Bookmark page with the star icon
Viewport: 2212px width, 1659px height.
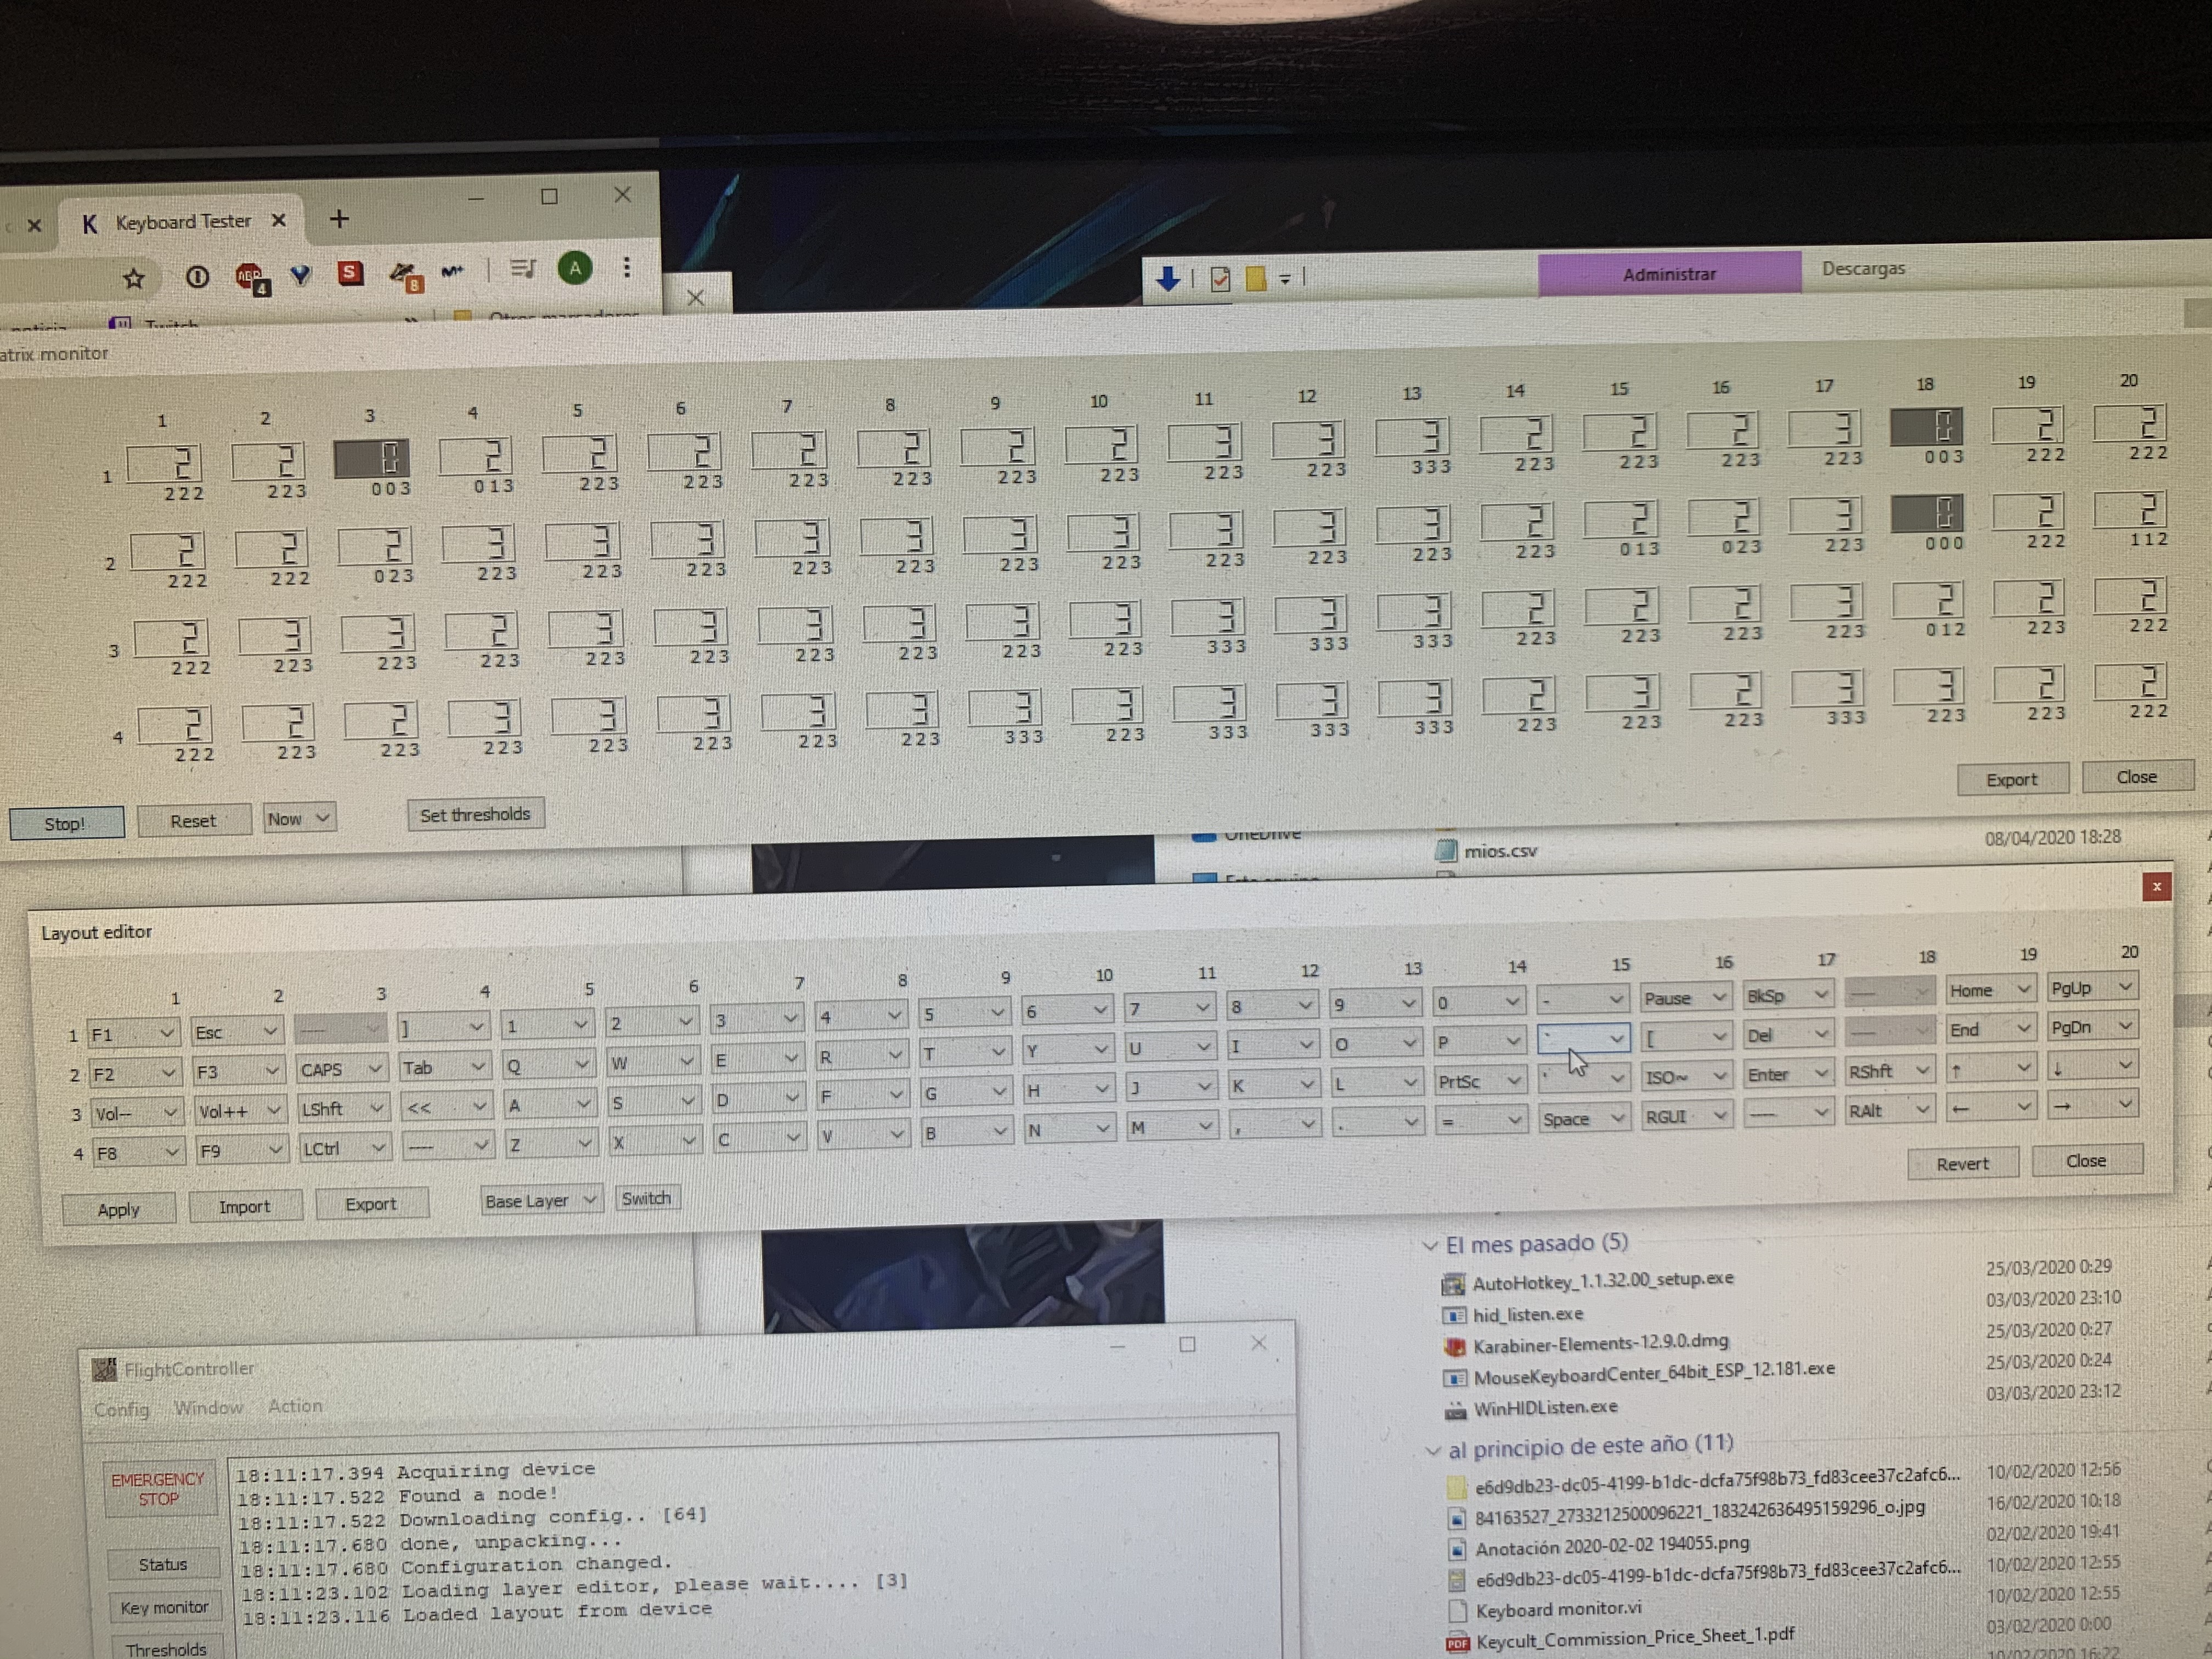coord(133,278)
